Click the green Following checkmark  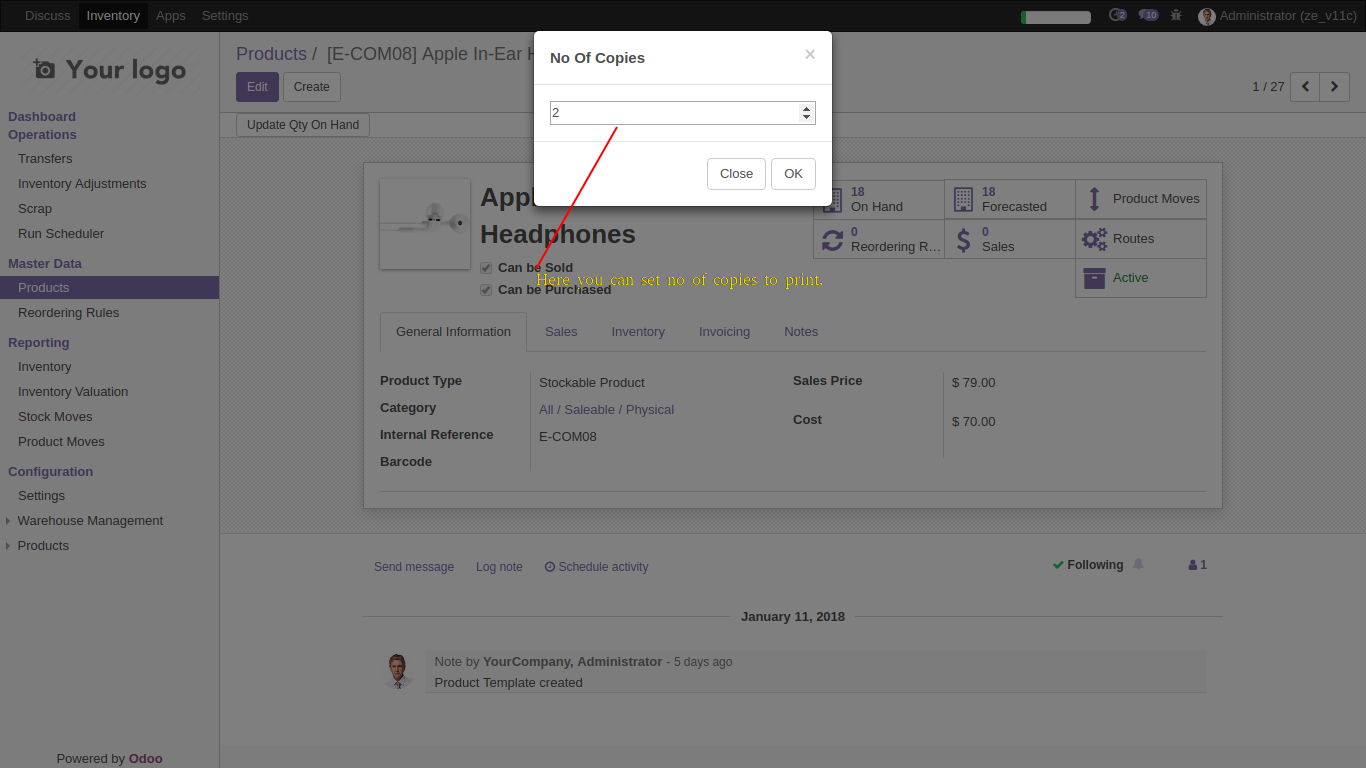1058,565
